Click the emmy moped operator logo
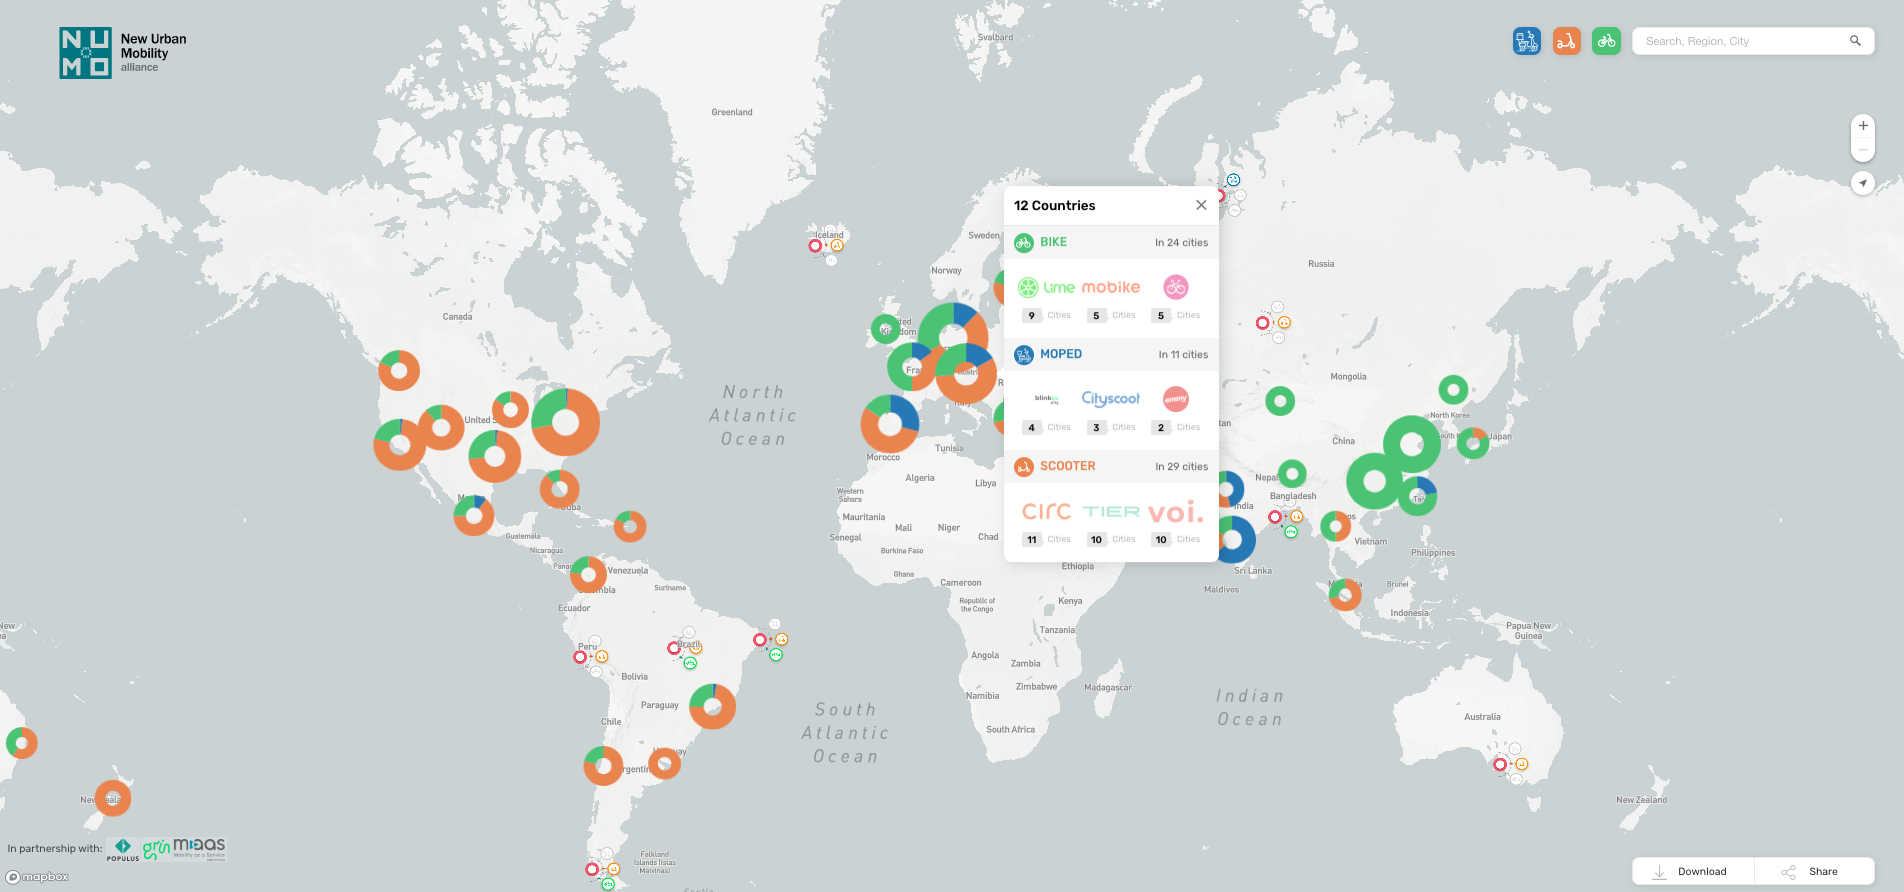1904x892 pixels. pos(1176,399)
